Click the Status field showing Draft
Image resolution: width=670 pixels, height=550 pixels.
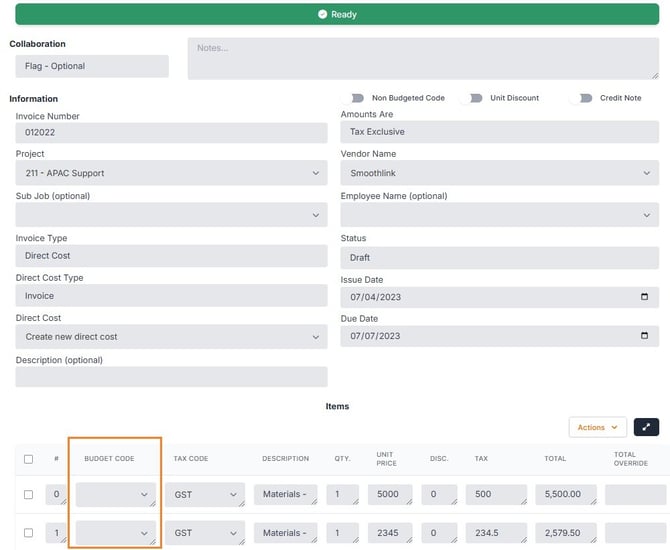[x=500, y=258]
